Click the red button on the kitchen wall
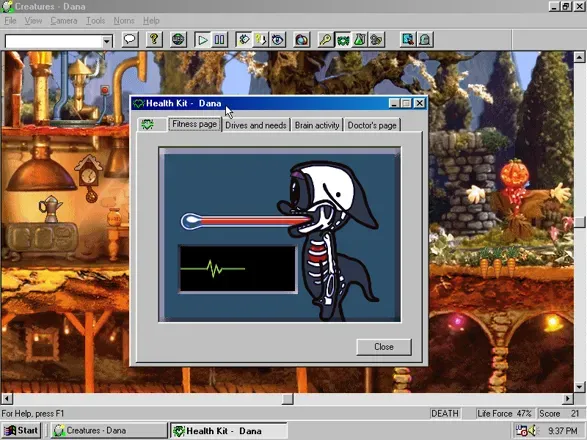Image resolution: width=587 pixels, height=440 pixels. point(105,90)
